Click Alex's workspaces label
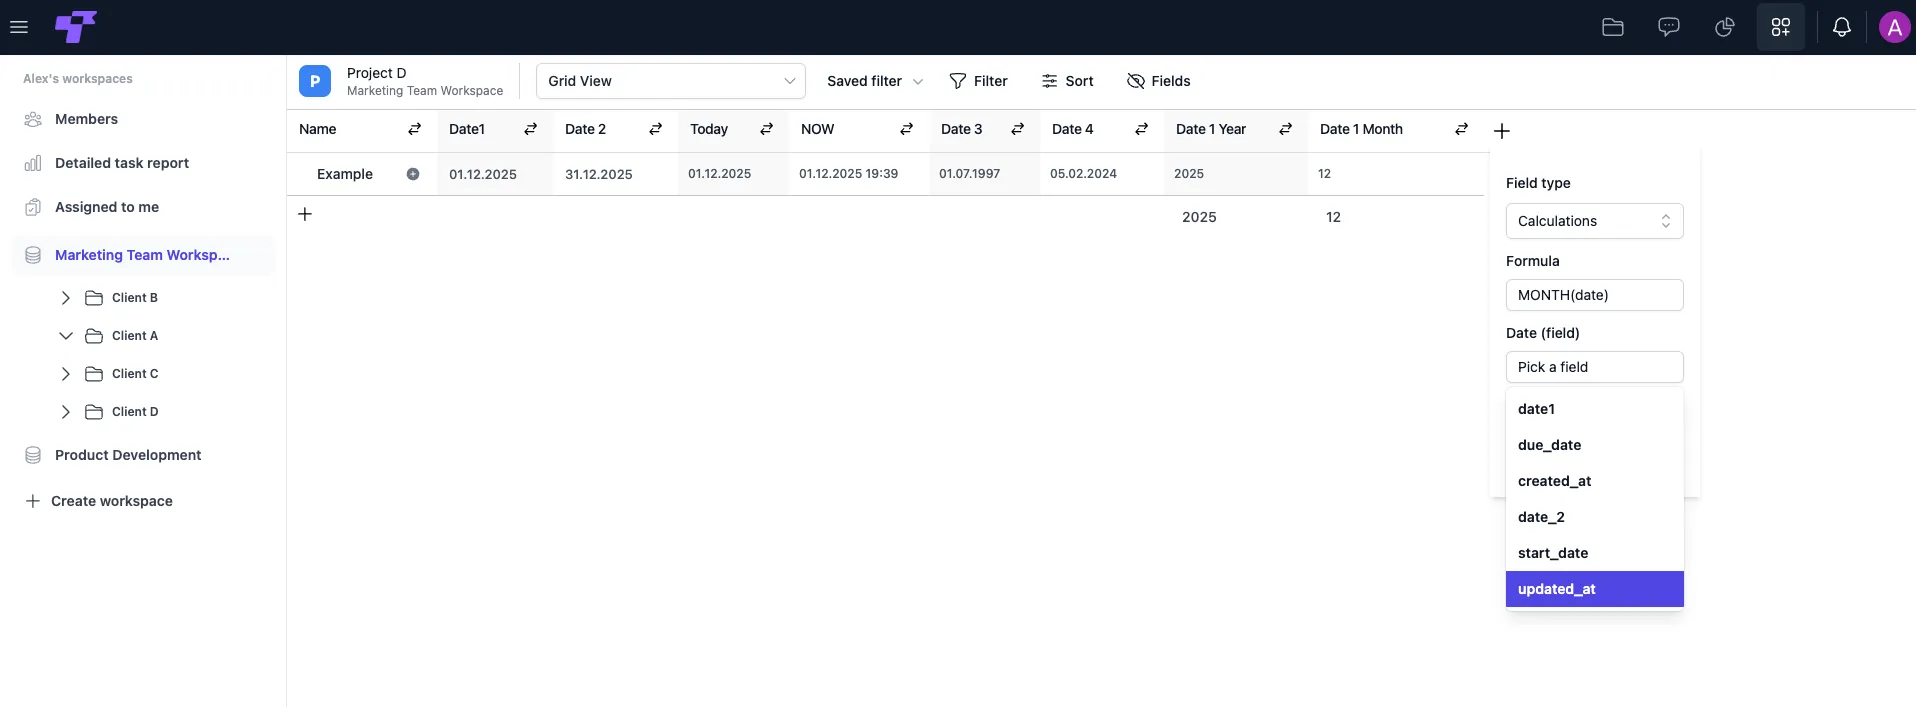 pos(78,79)
